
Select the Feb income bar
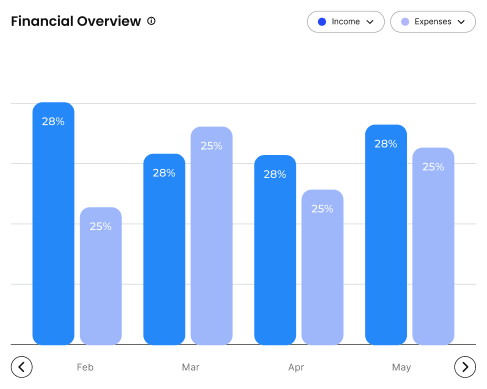53,223
